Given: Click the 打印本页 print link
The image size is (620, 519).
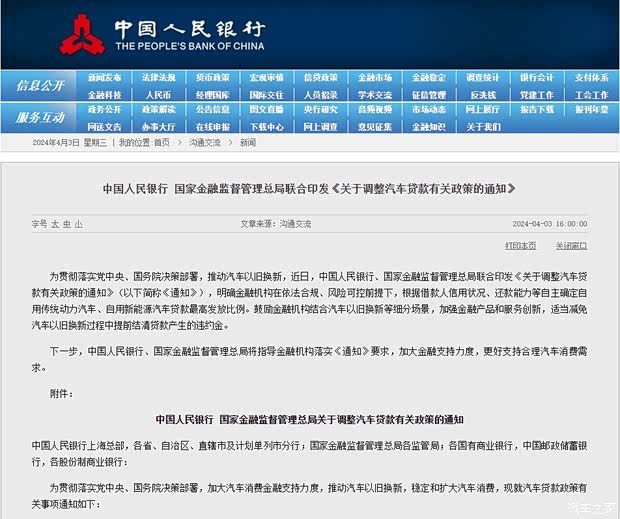Looking at the screenshot, I should pos(520,245).
